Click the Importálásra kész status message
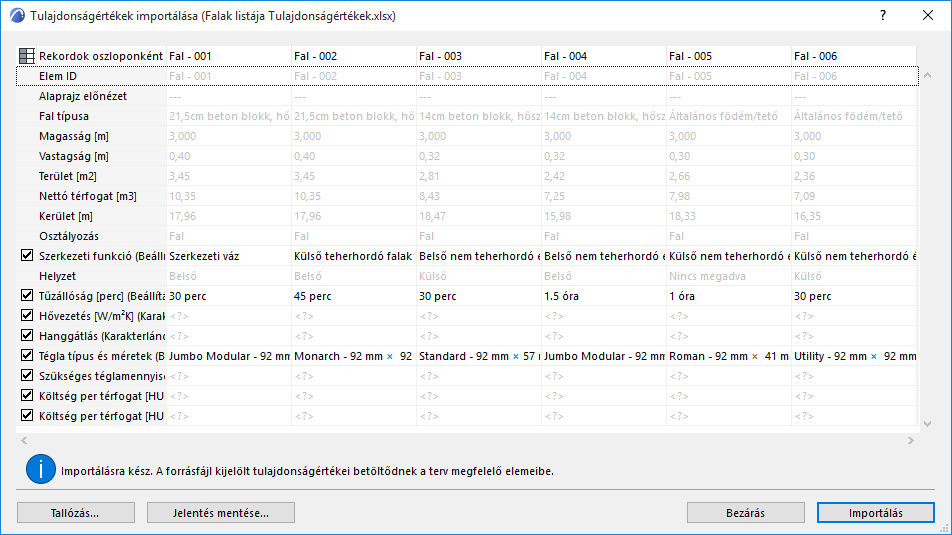 (307, 471)
